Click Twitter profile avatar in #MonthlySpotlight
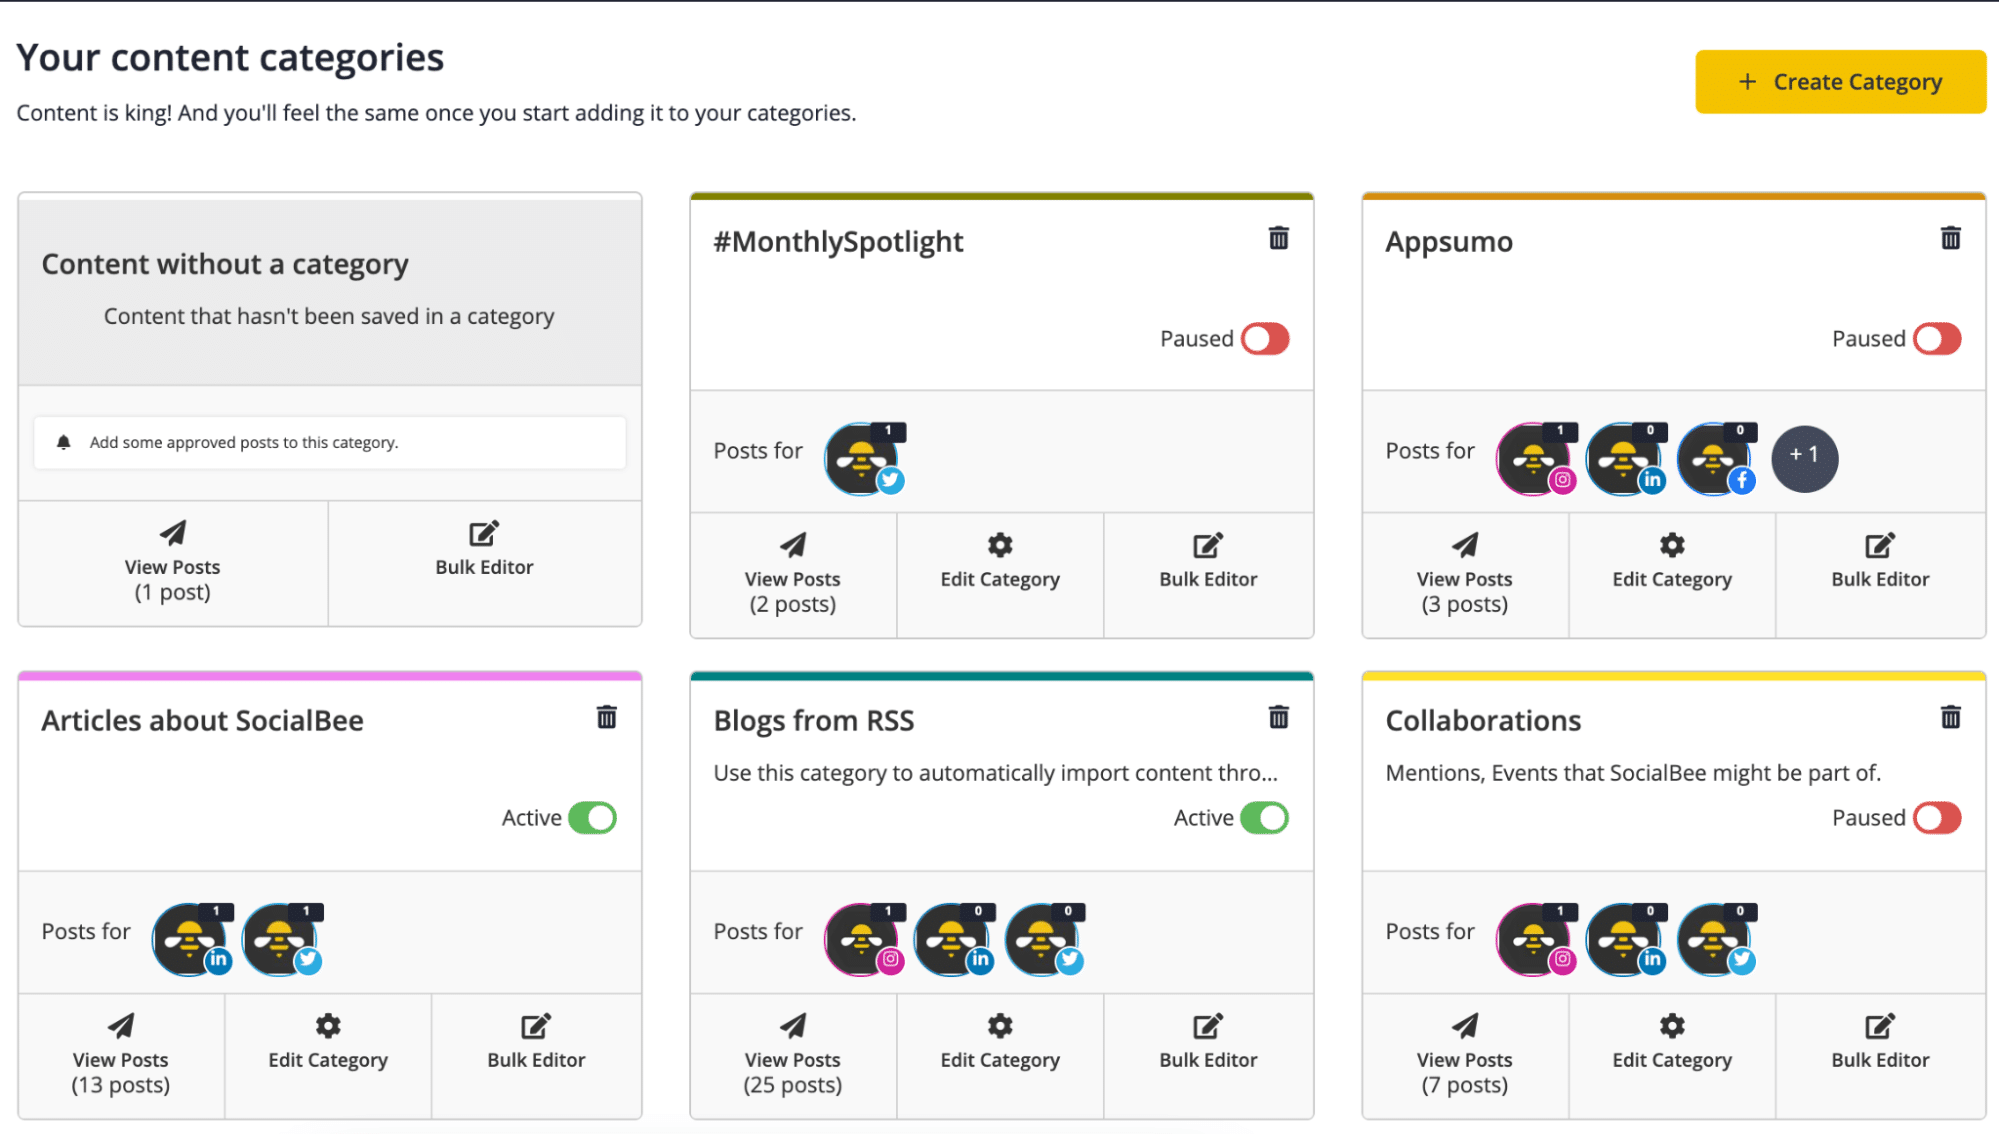 pos(862,459)
